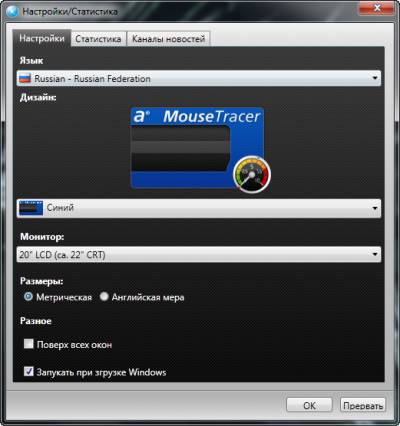Select the Метрическая radio button
This screenshot has width=400, height=426.
(29, 296)
